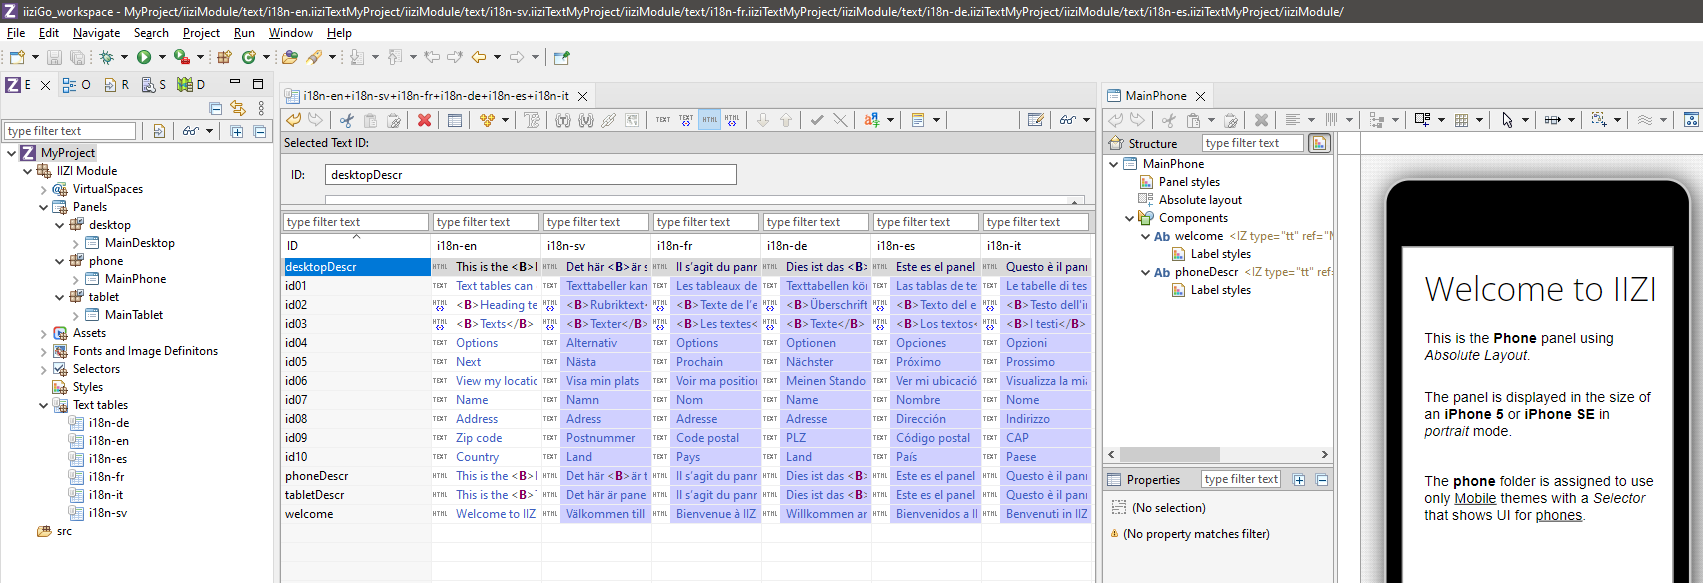Screen dimensions: 1703x583
Task: Toggle the highlighted HTML format button
Action: (x=709, y=120)
